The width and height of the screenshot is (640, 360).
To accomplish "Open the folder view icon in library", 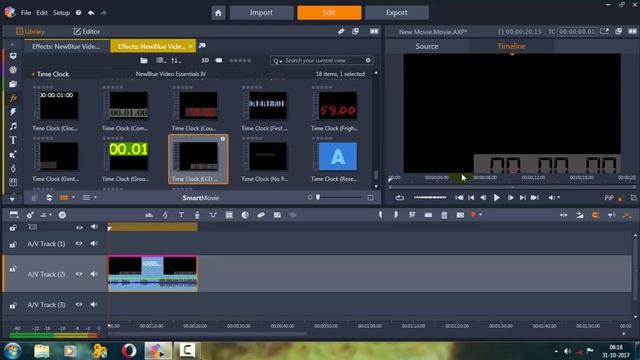I will point(144,60).
